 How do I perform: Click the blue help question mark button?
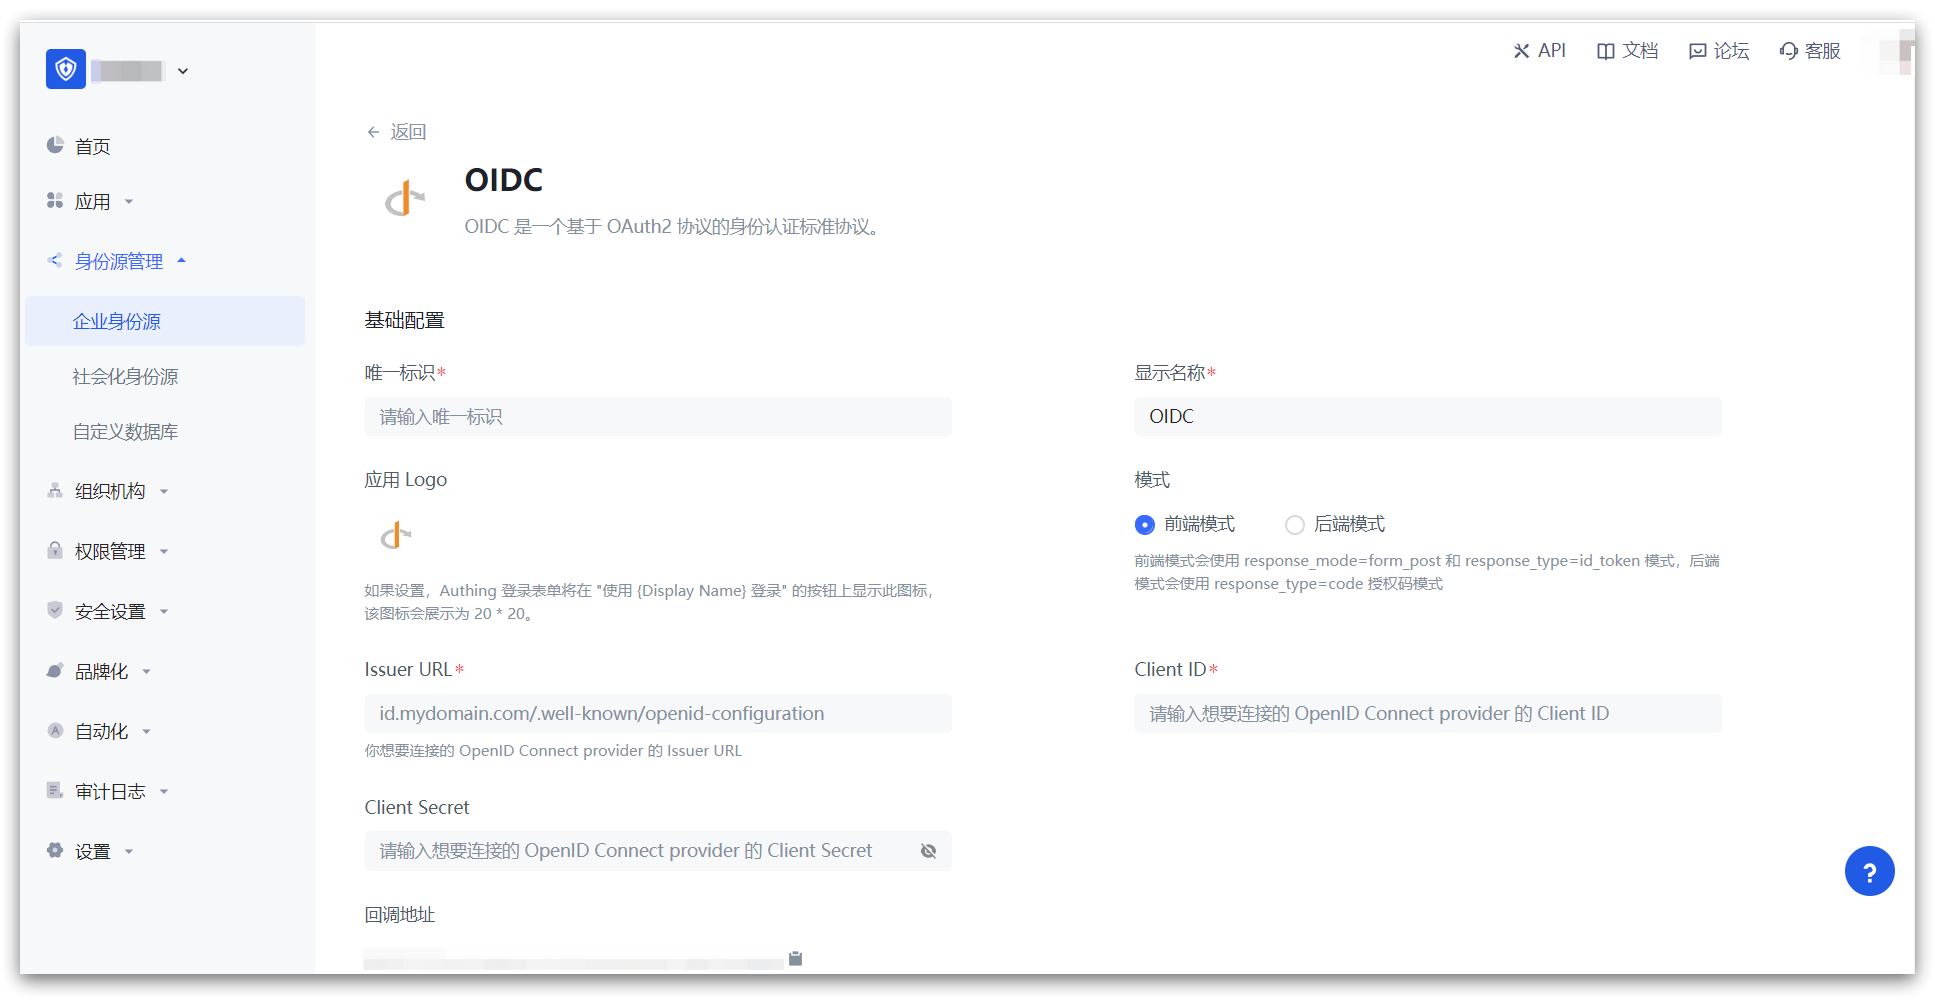(x=1868, y=871)
